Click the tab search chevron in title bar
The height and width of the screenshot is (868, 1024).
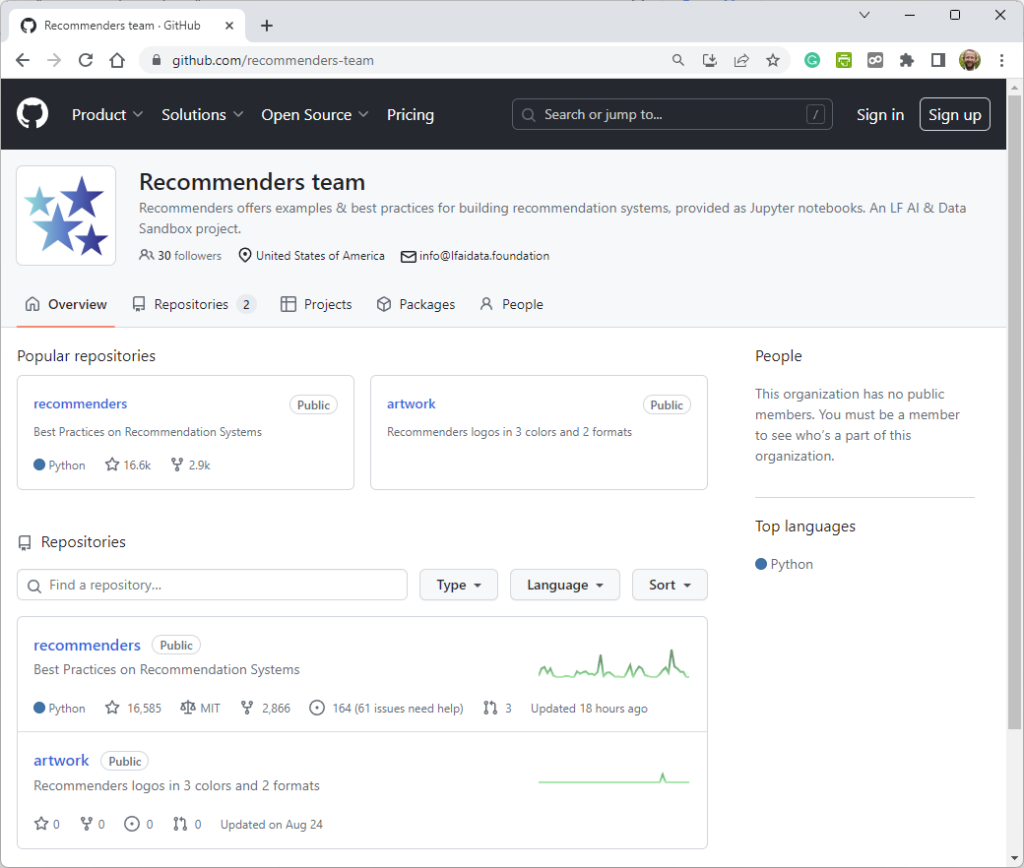(864, 15)
